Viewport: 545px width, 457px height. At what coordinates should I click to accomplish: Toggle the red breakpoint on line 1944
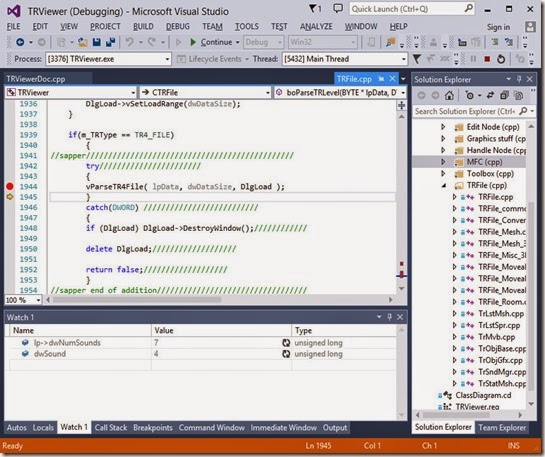(10, 187)
